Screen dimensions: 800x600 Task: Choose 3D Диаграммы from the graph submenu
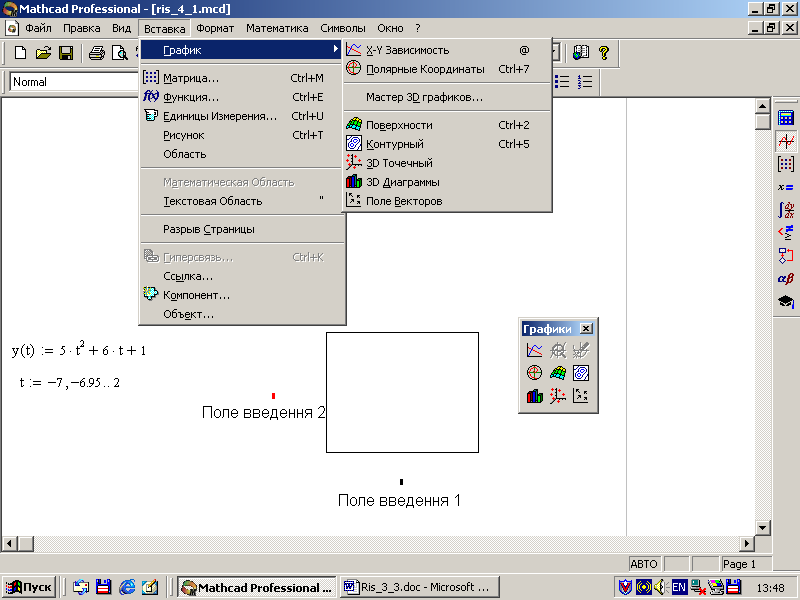pos(447,182)
